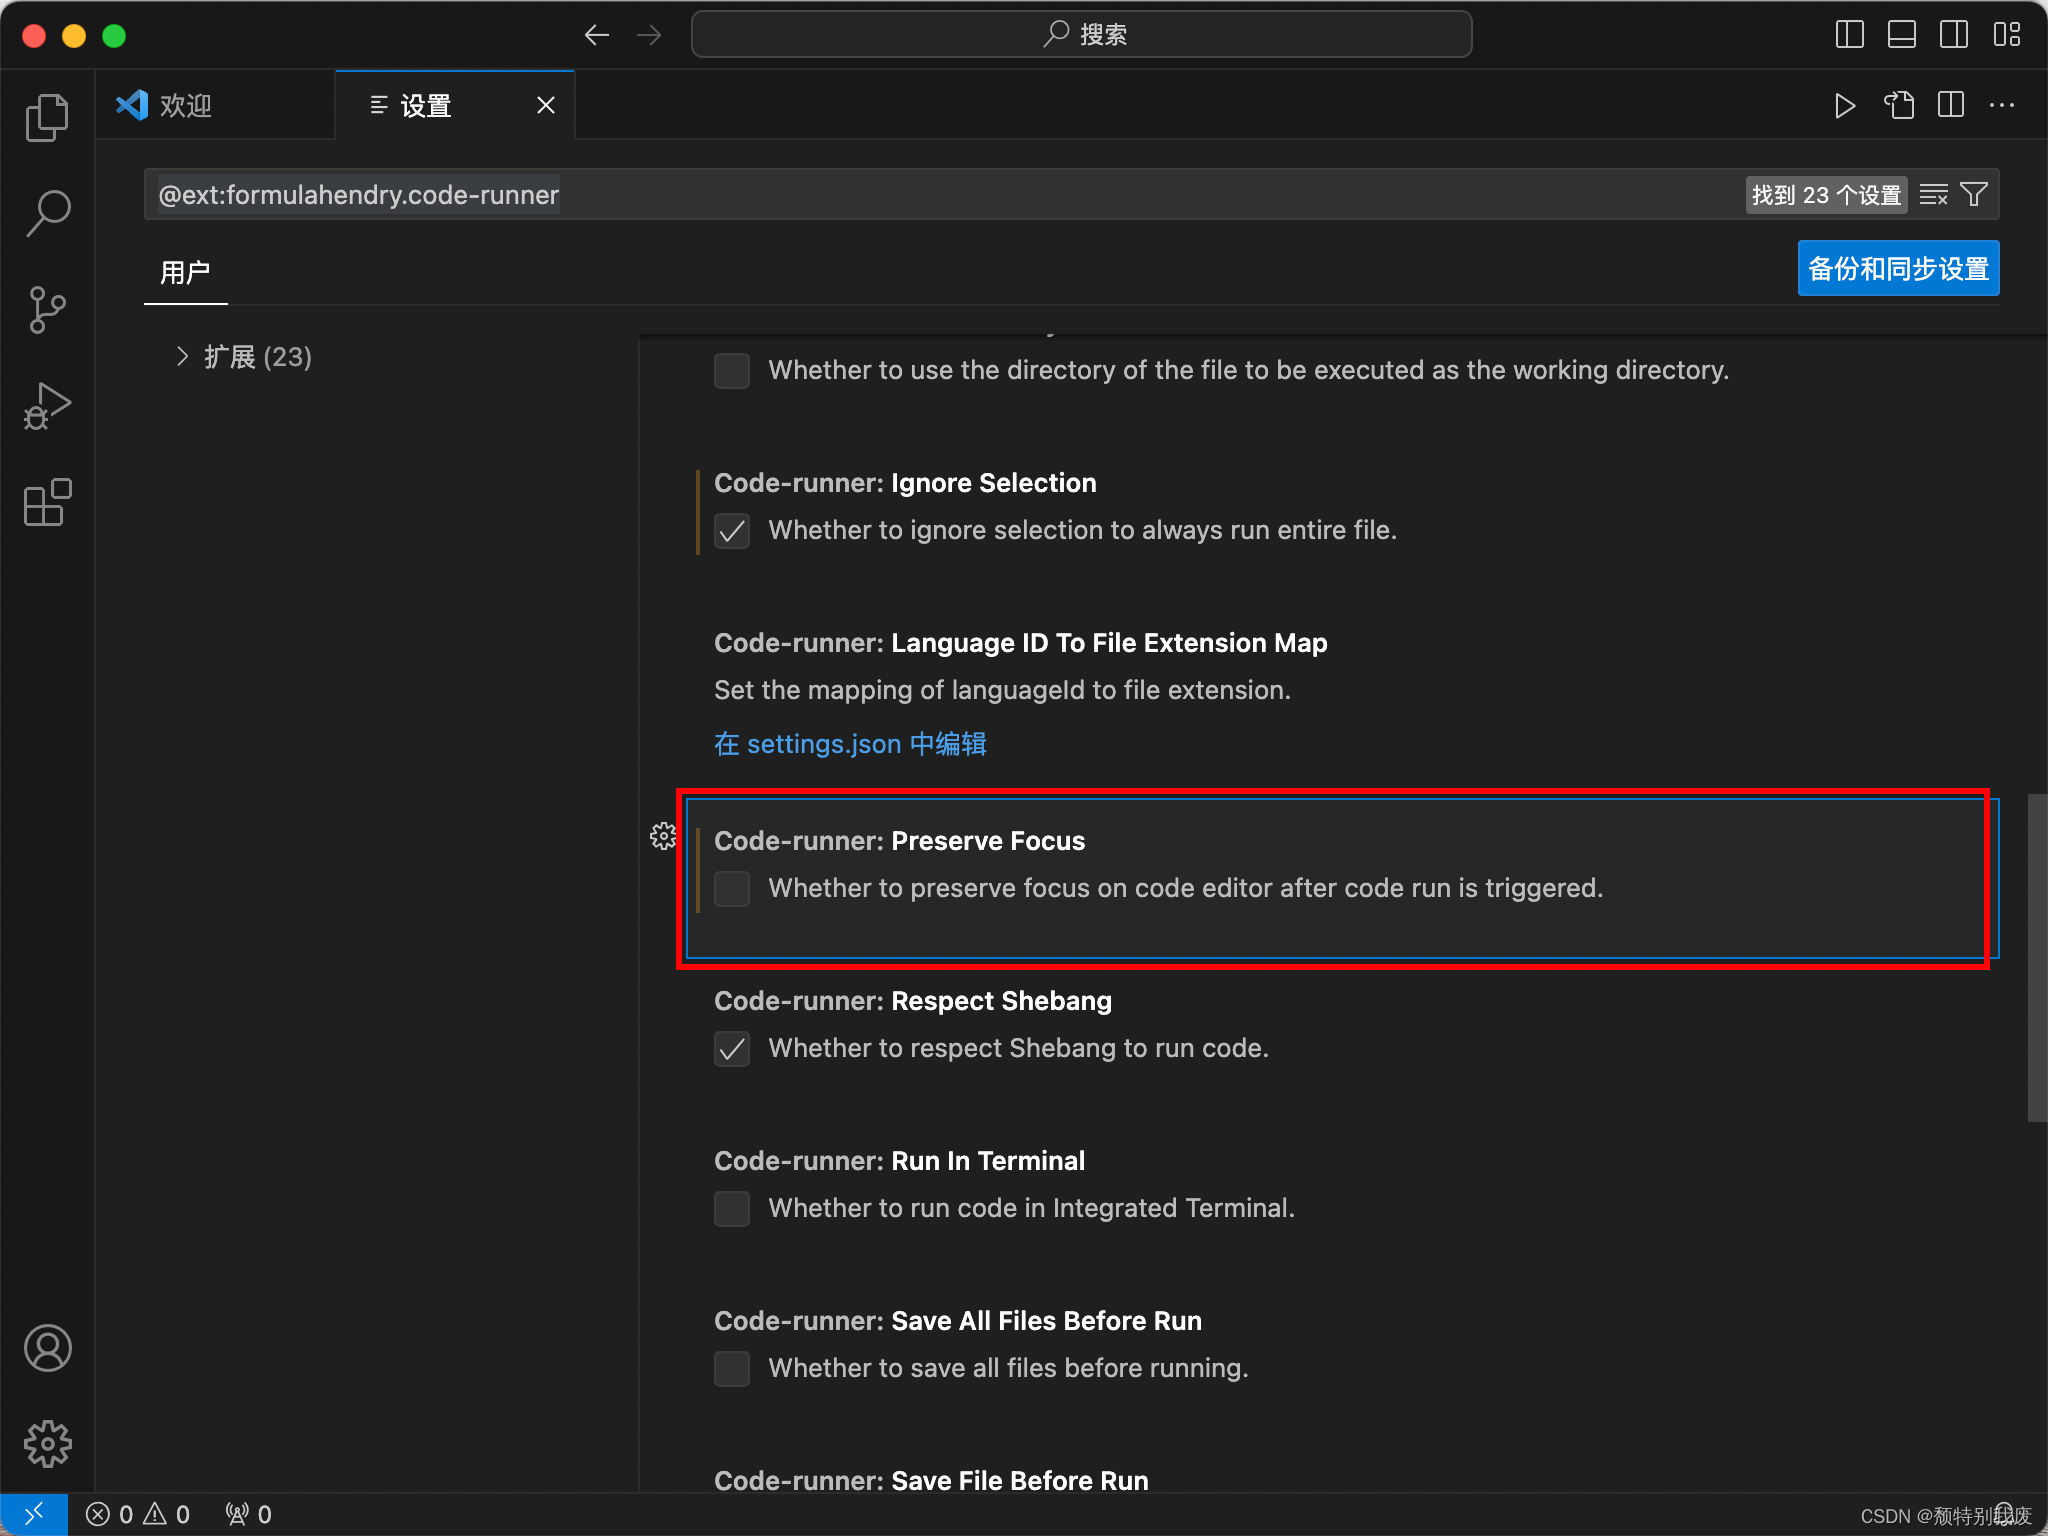This screenshot has height=1536, width=2048.
Task: Switch to the 欢迎 tab
Action: click(216, 105)
